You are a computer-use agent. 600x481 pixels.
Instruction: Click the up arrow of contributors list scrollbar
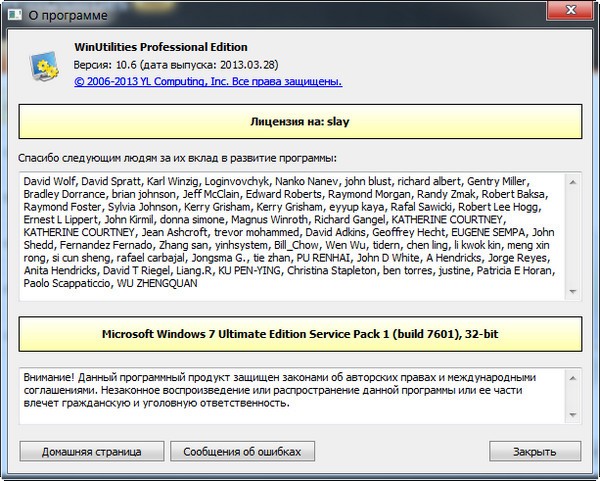573,180
